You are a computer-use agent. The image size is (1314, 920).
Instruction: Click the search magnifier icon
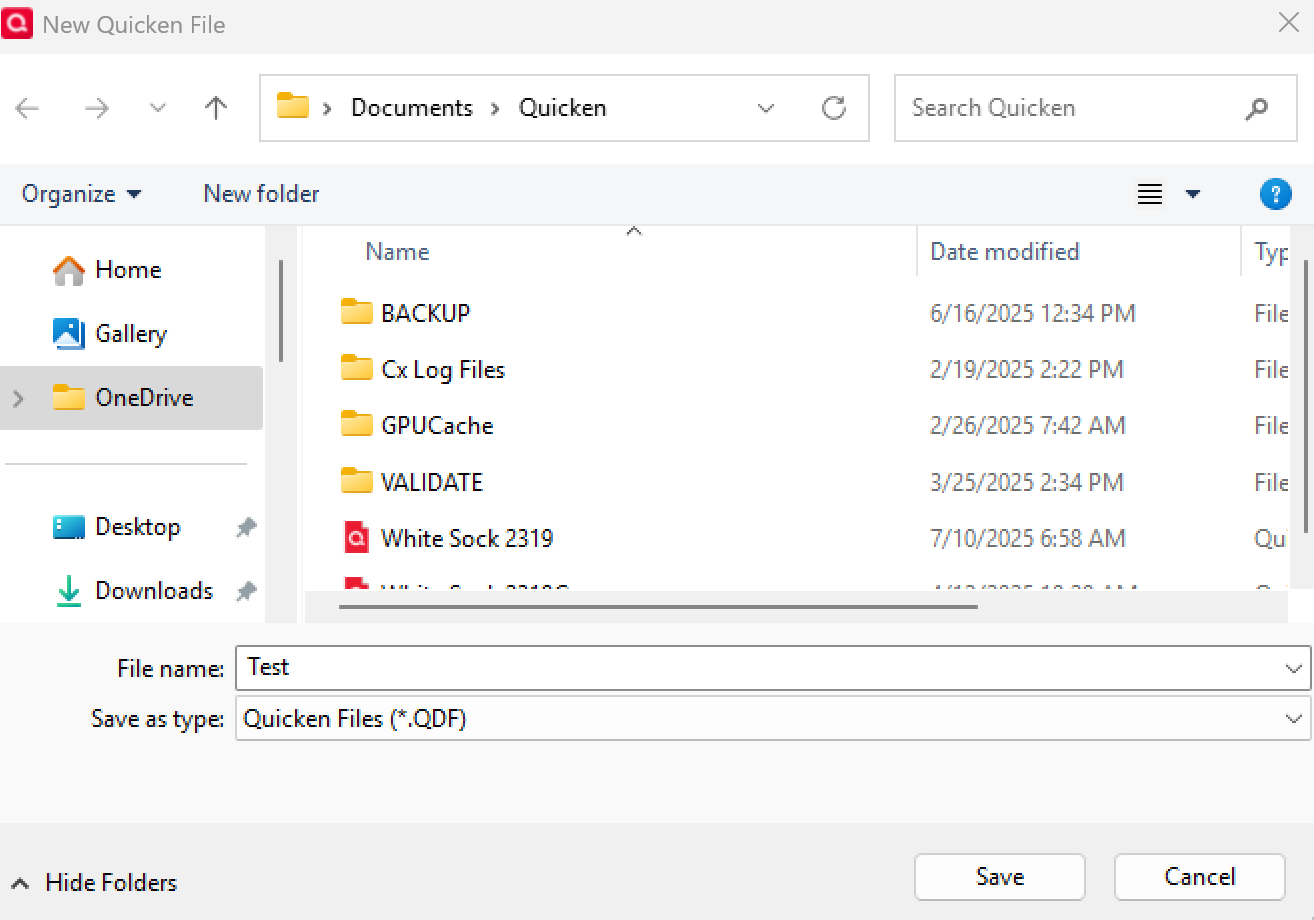tap(1256, 108)
